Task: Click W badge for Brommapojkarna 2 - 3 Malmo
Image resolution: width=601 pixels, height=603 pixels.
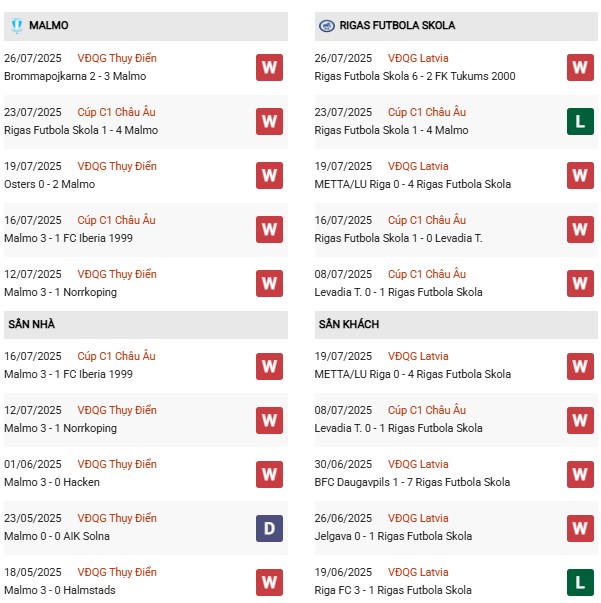Action: point(268,68)
